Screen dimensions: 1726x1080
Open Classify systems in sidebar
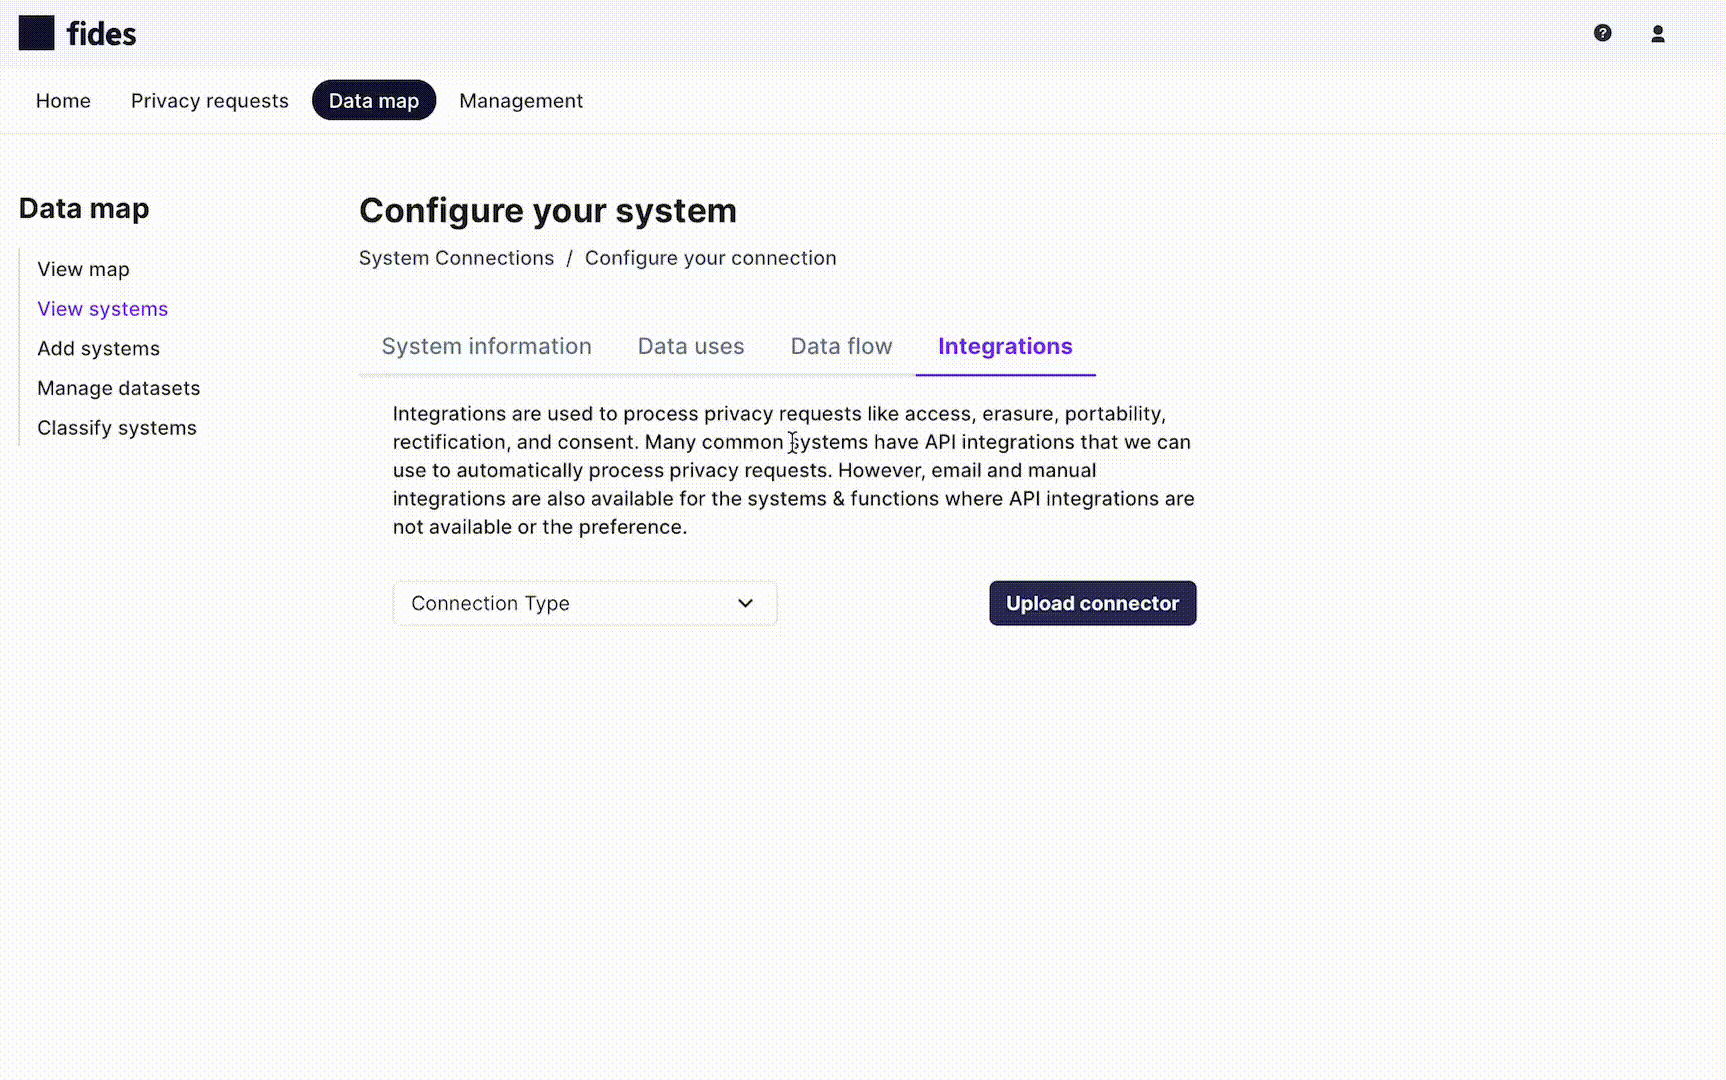tap(116, 428)
